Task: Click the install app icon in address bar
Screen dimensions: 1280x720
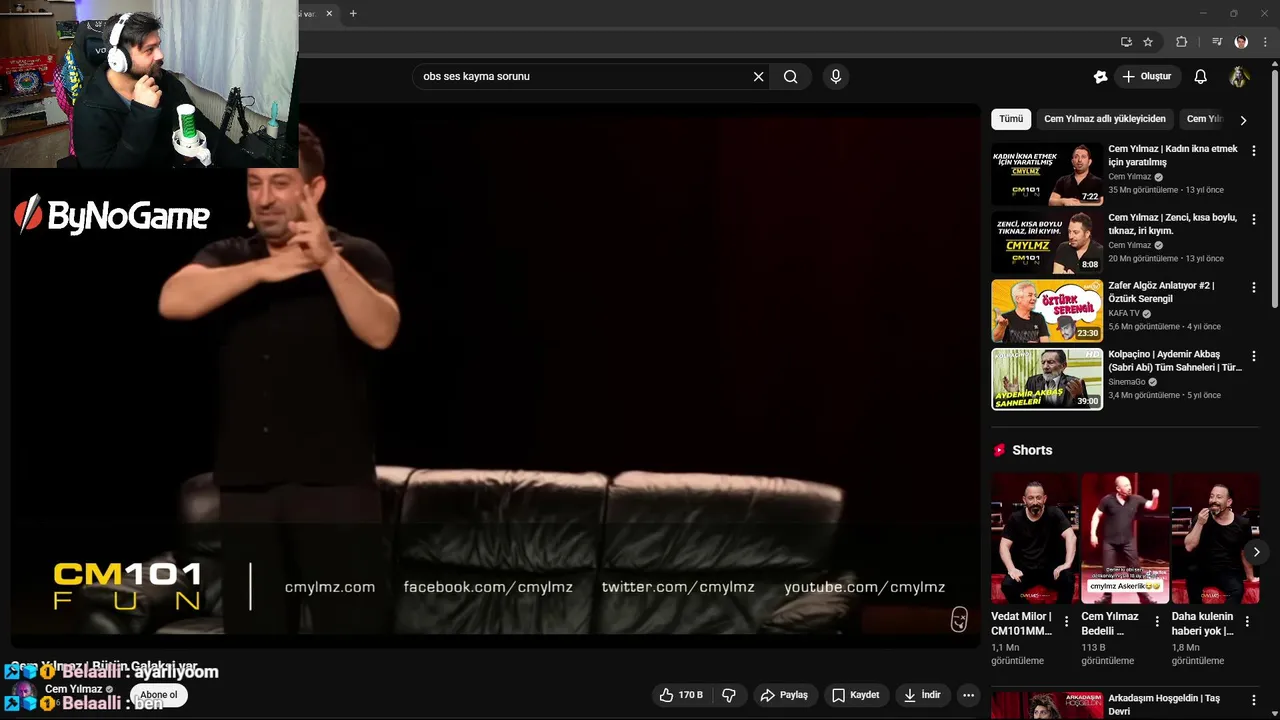Action: 1126,42
